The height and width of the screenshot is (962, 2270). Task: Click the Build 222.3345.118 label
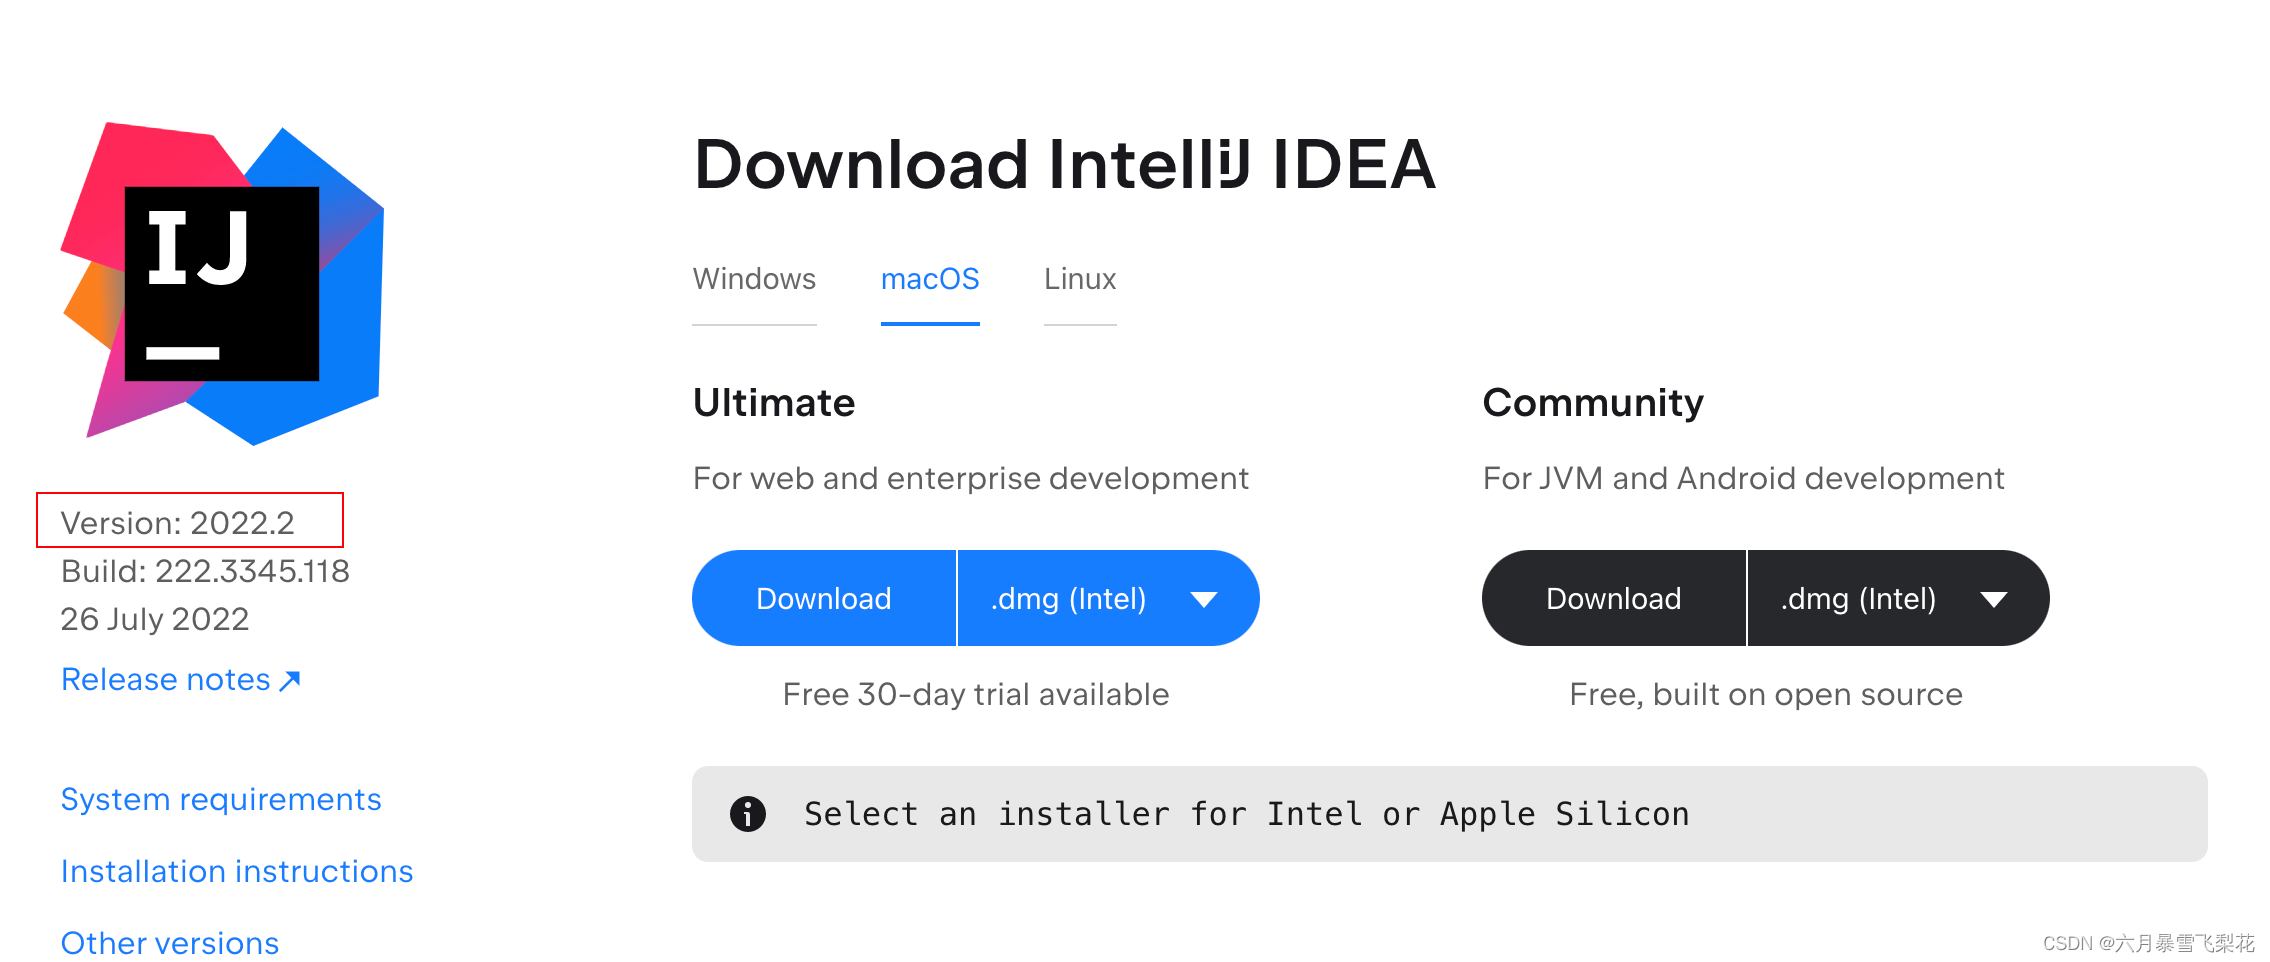coord(205,571)
